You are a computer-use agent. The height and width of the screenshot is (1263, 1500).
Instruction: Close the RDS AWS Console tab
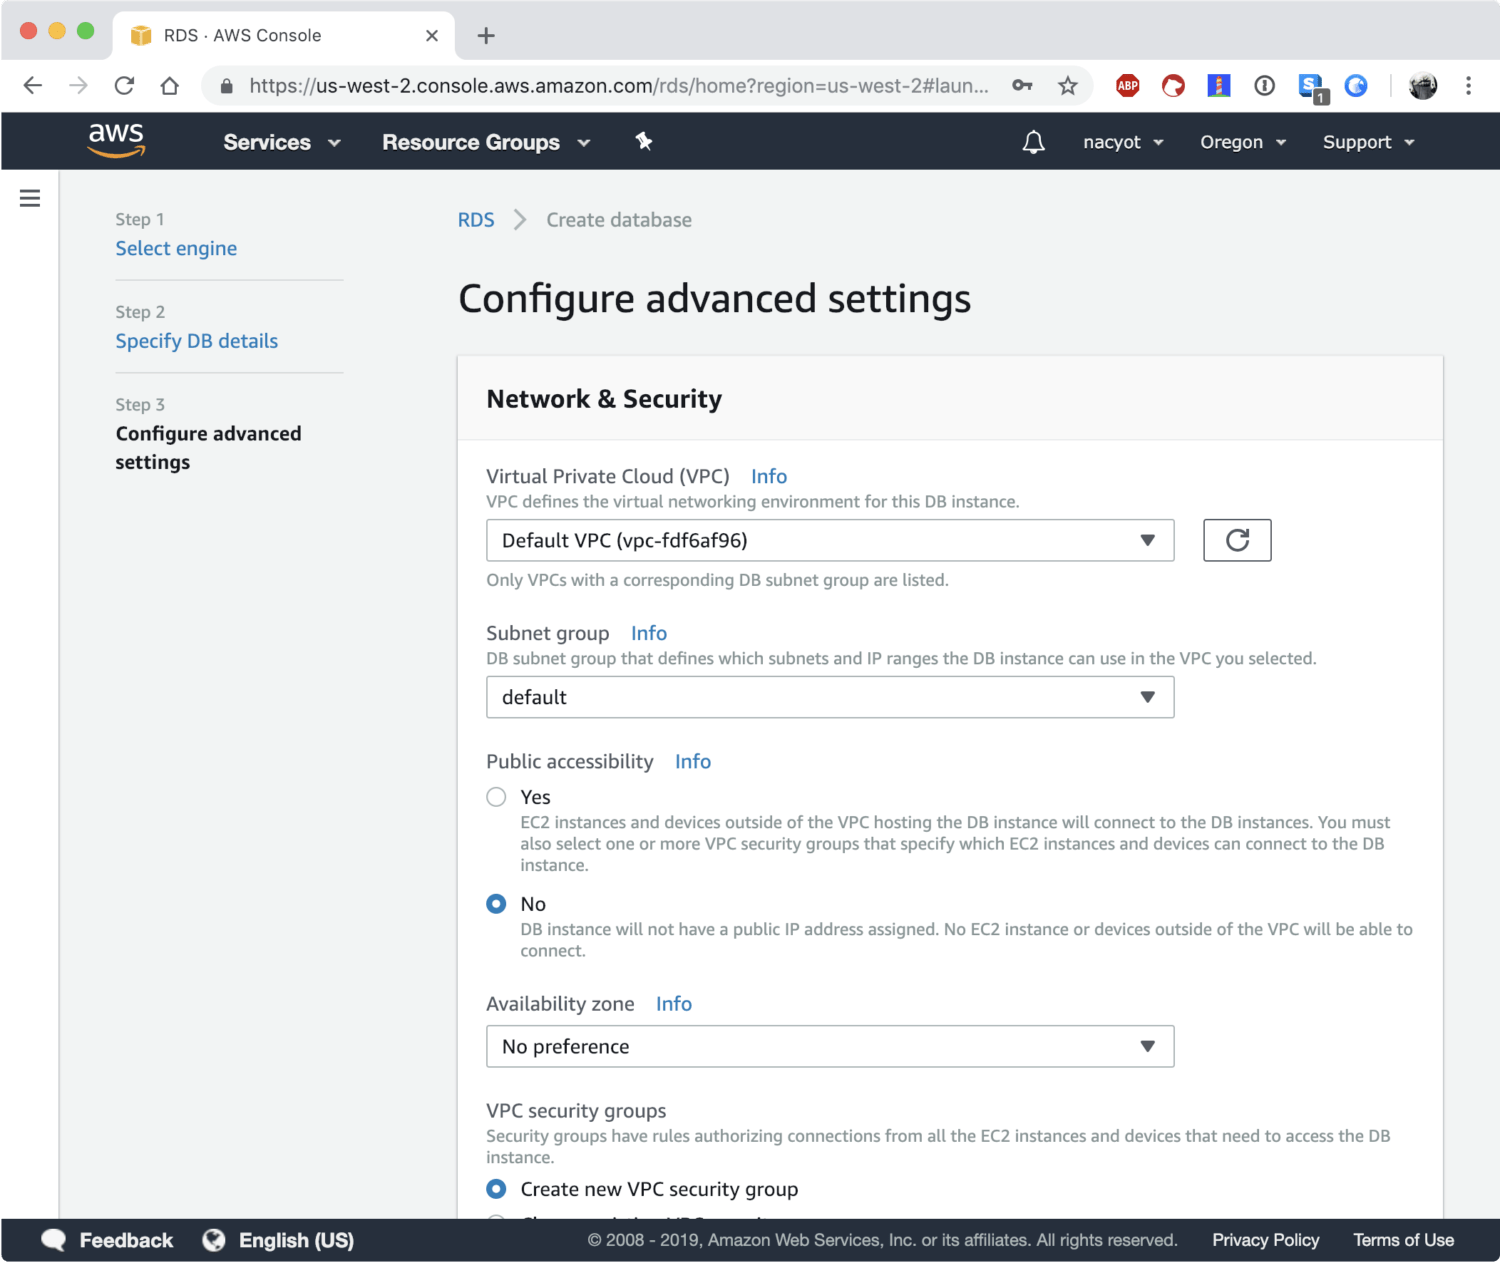[432, 36]
